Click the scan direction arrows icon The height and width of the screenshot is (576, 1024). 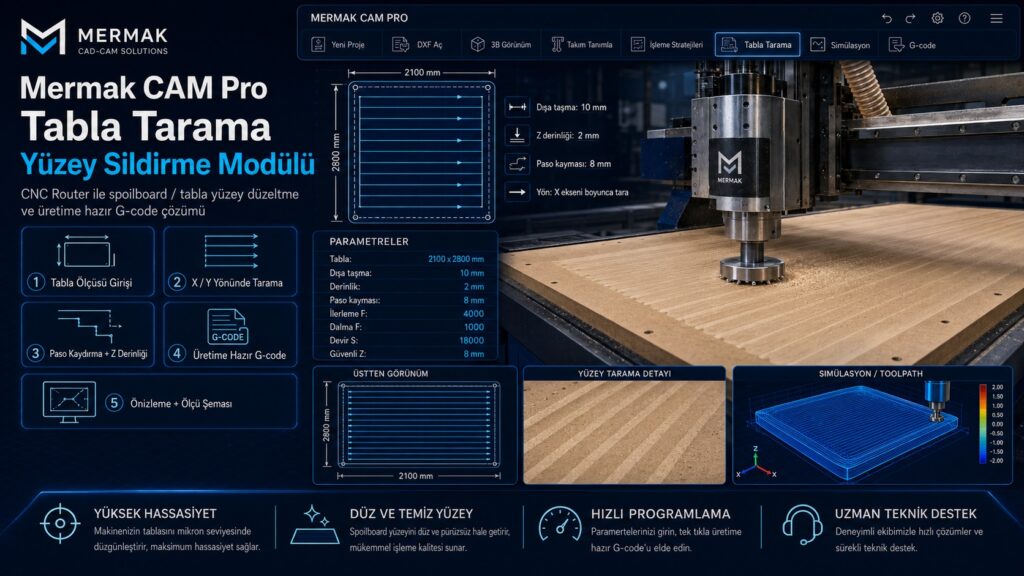tap(231, 251)
